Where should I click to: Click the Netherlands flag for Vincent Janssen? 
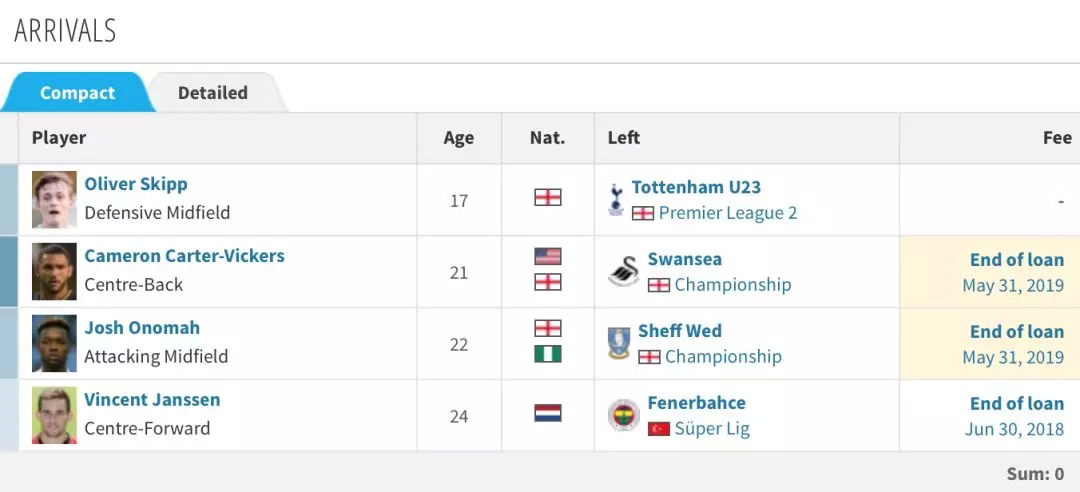(x=547, y=413)
